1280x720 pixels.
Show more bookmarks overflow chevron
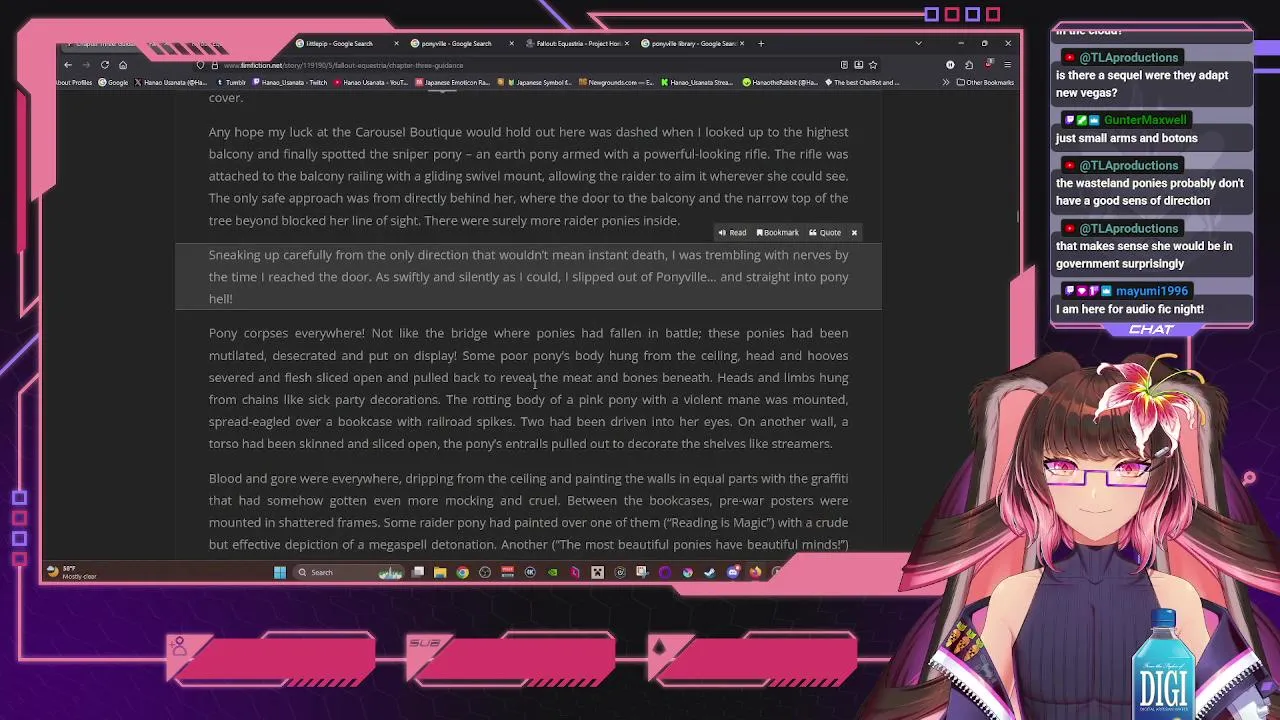pos(946,82)
